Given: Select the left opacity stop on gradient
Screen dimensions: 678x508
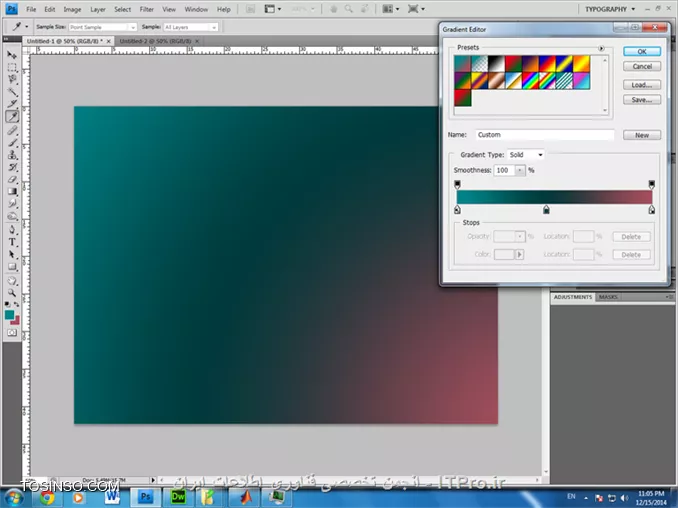Looking at the screenshot, I should click(457, 185).
